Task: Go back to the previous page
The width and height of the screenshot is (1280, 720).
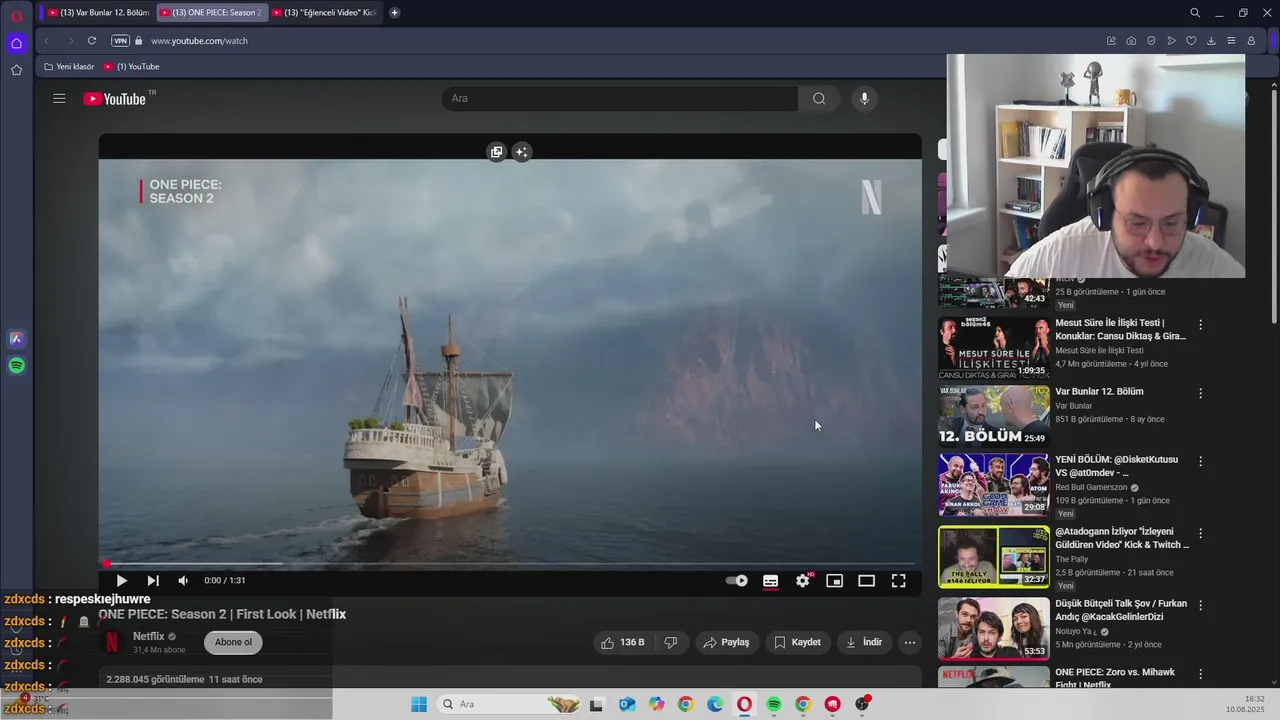Action: 46,41
